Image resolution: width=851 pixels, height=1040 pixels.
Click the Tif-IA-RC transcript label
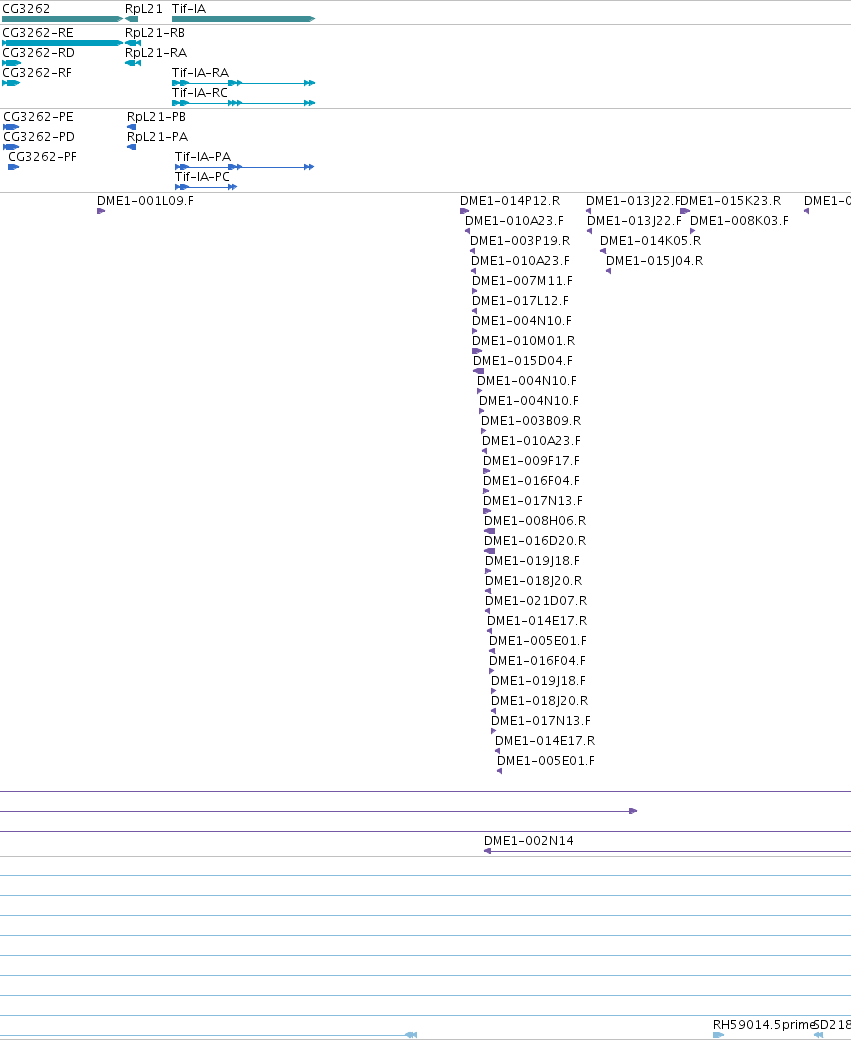[x=200, y=92]
